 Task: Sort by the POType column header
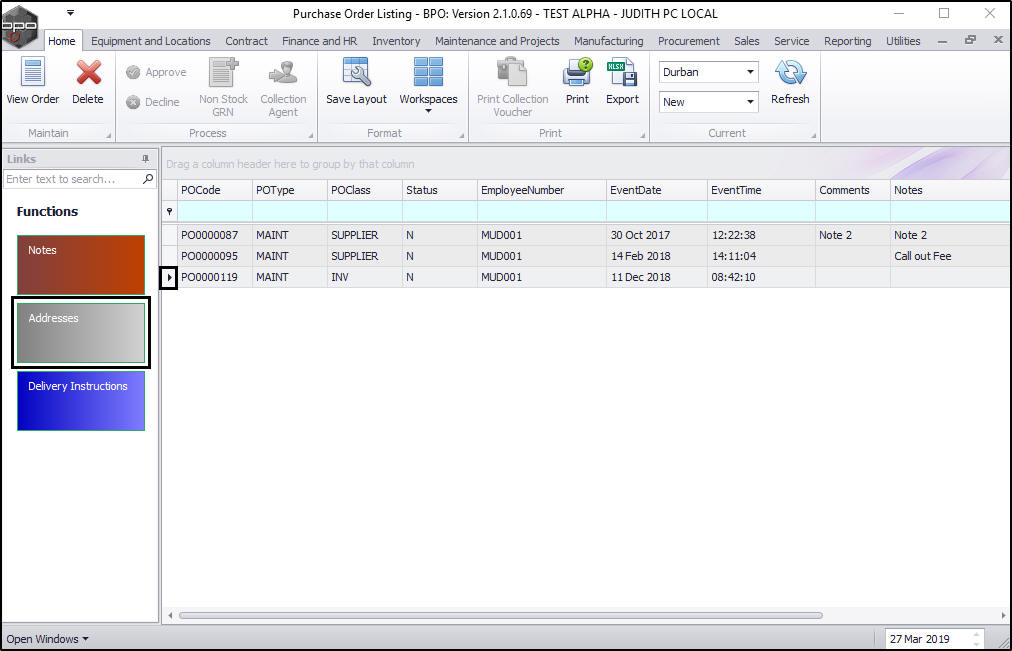290,190
